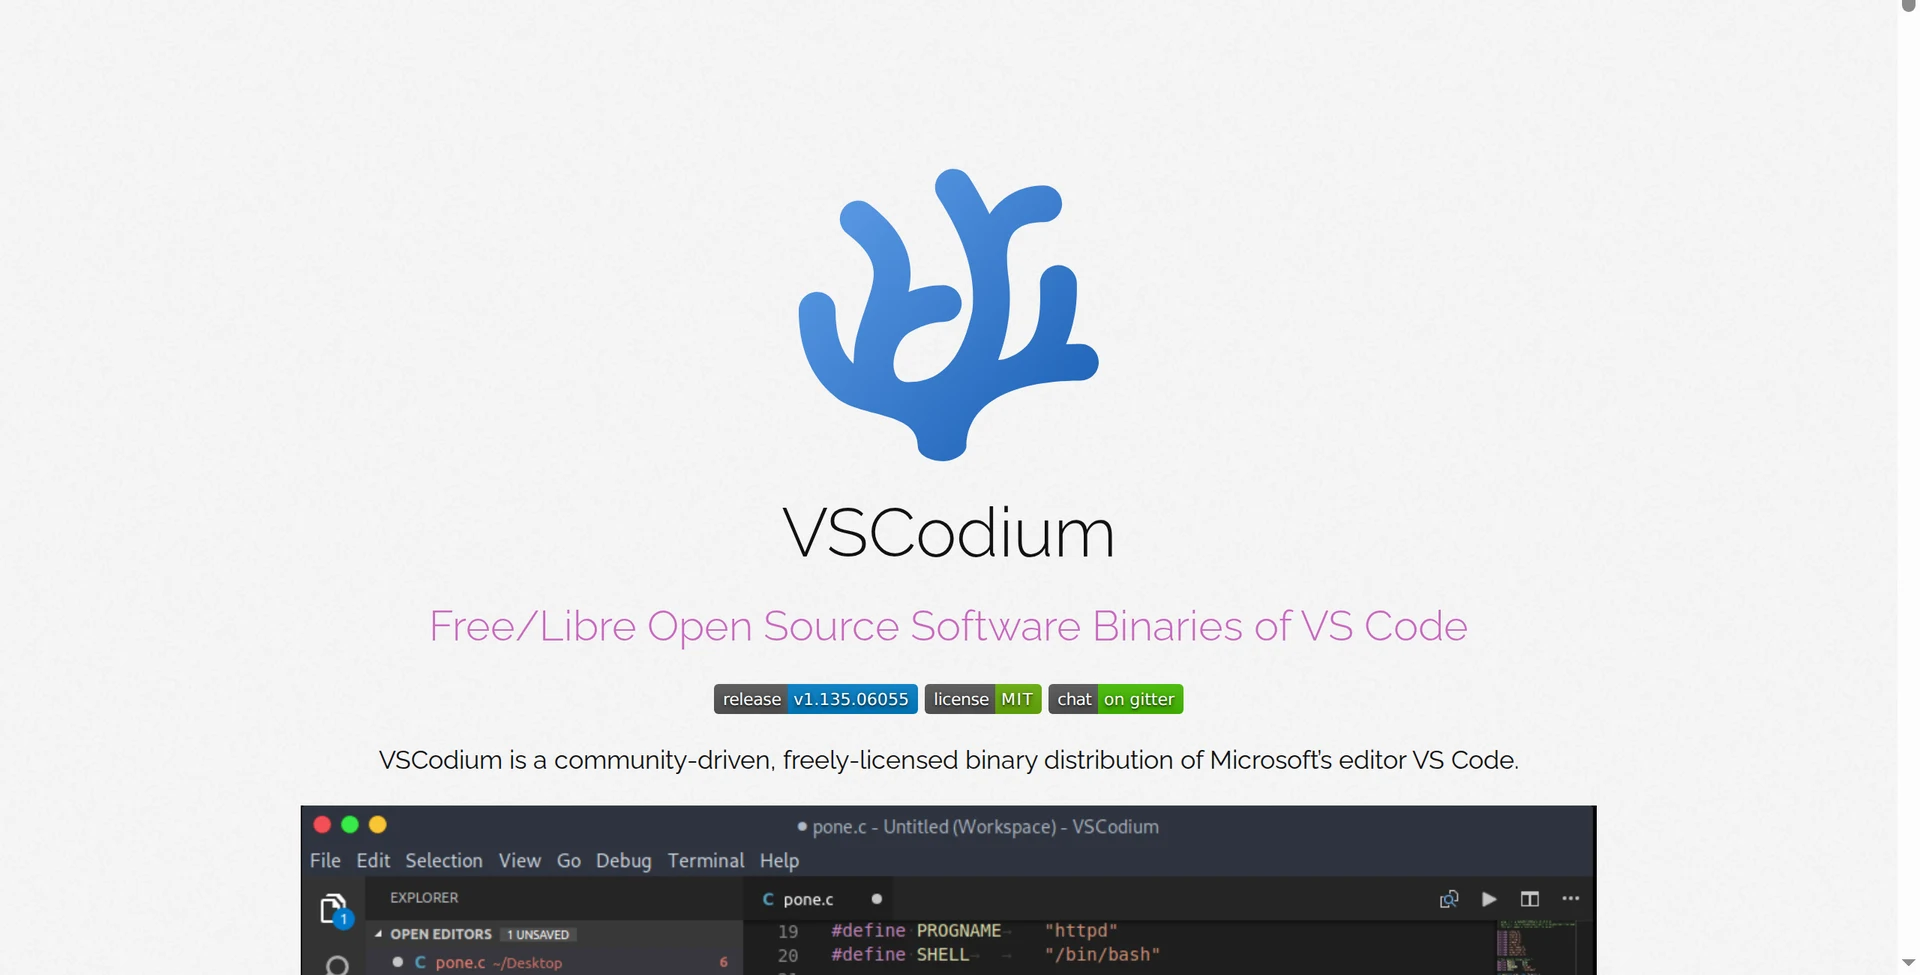Screen dimensions: 1920x975
Task: Click the VSCodium editor screenshot image
Action: pos(948,890)
